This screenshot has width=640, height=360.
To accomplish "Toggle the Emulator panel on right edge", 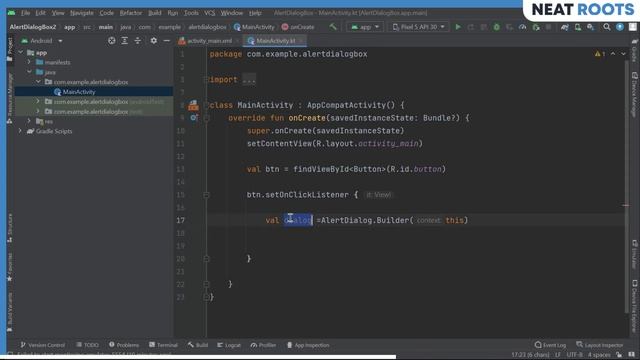I will pos(634,254).
